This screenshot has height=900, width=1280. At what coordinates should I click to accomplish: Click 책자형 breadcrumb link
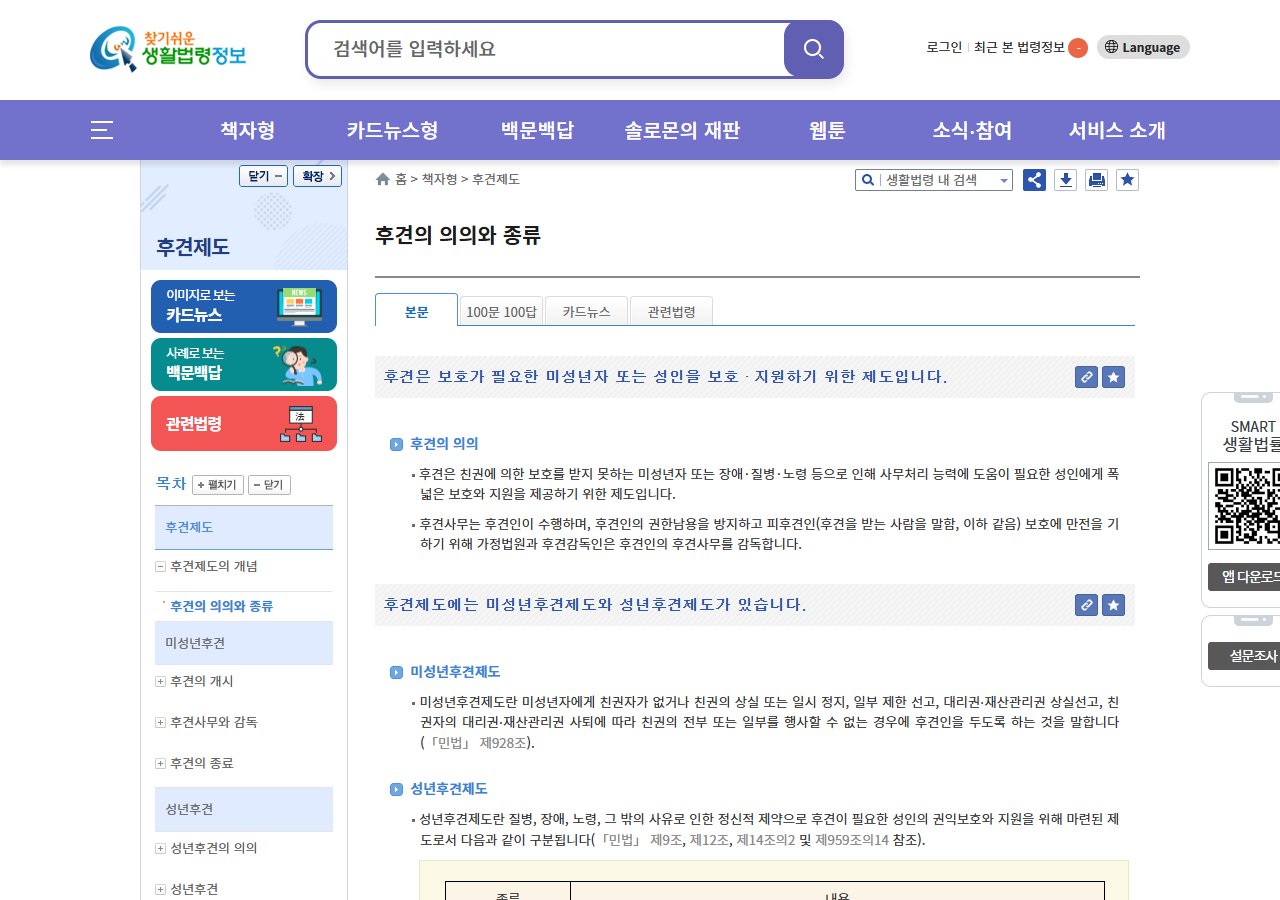[x=439, y=179]
